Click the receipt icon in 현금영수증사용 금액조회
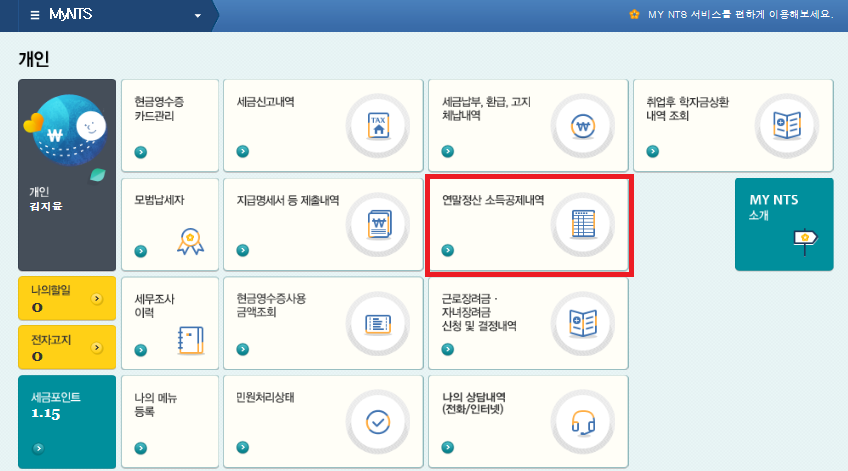This screenshot has width=848, height=471. [x=379, y=323]
